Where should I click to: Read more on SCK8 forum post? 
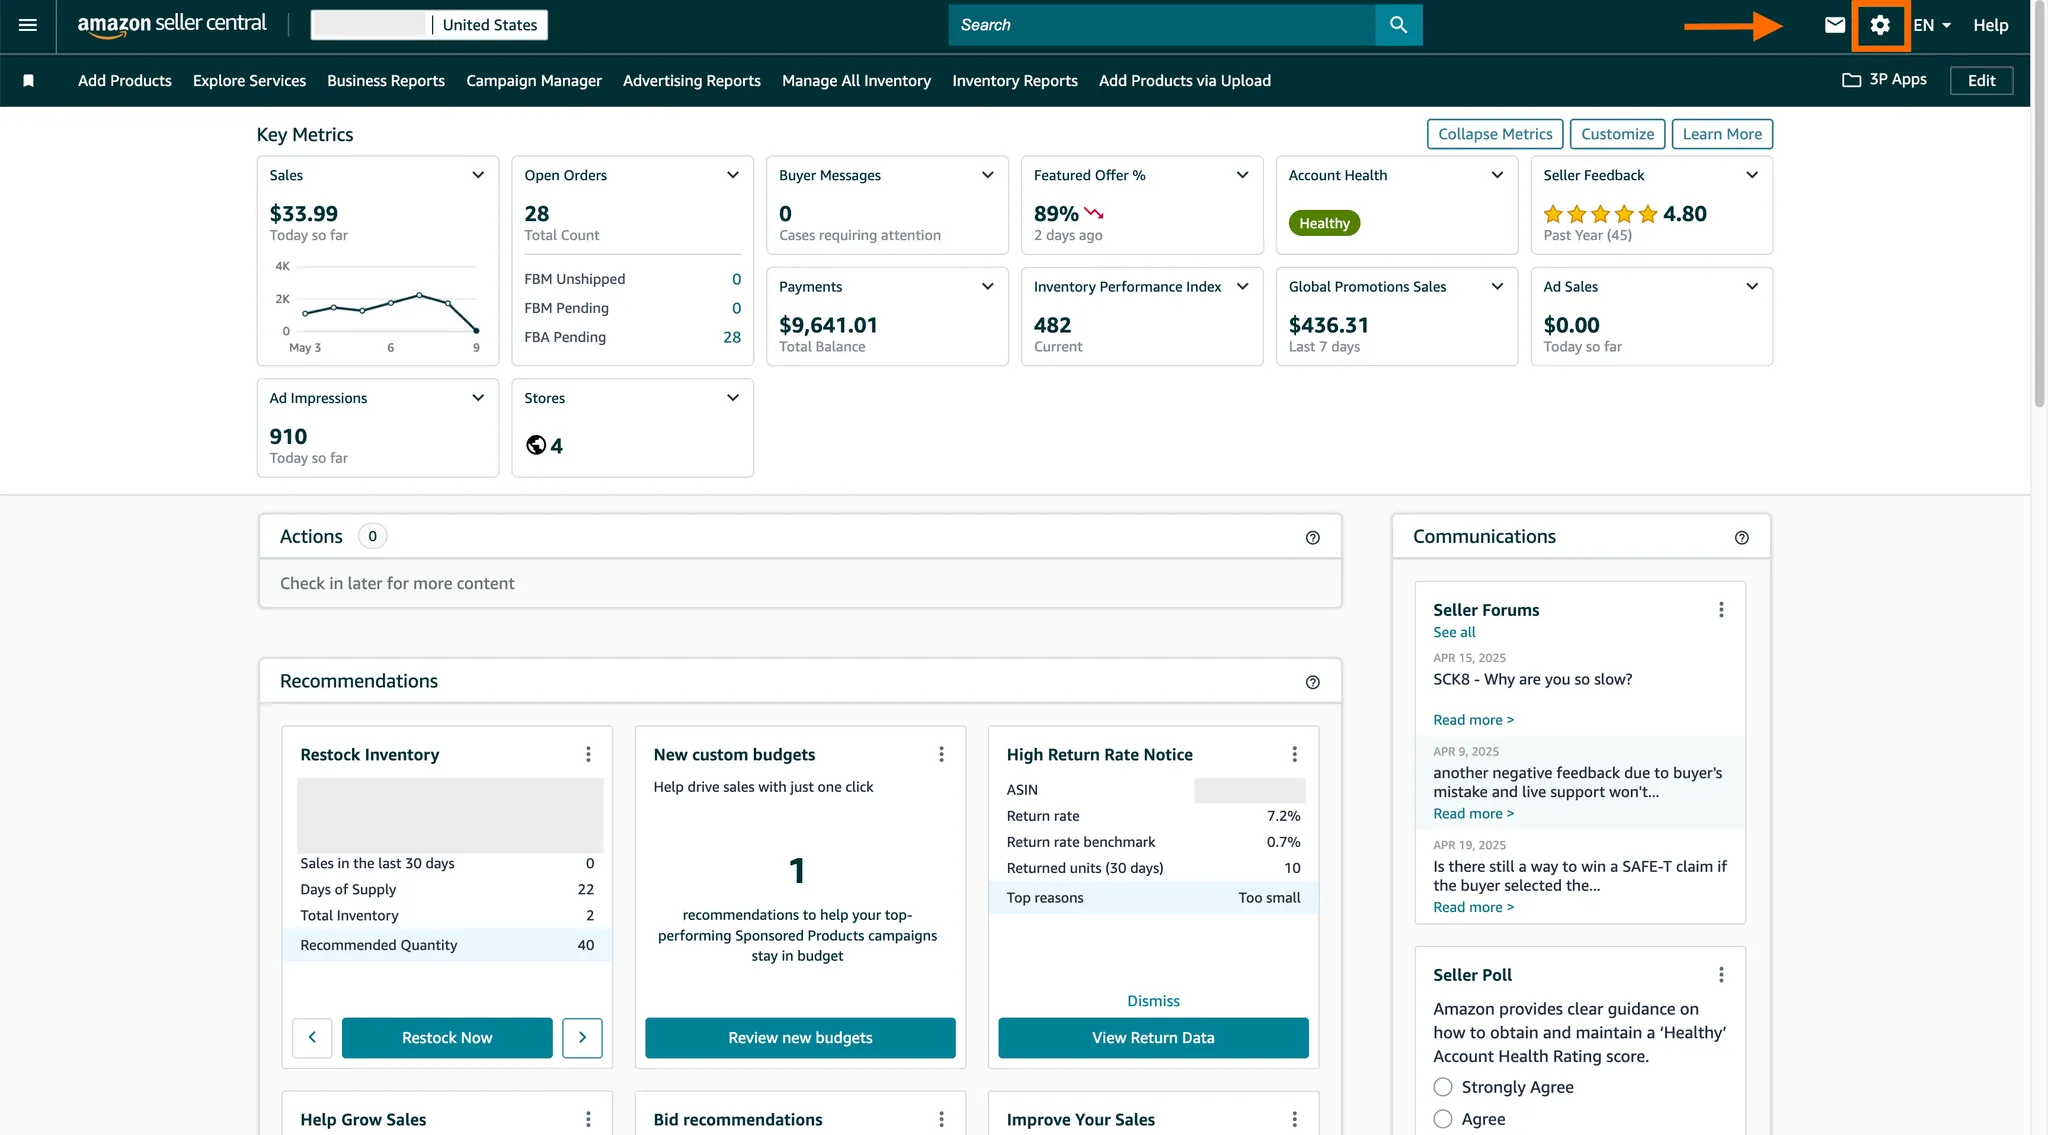[1473, 720]
